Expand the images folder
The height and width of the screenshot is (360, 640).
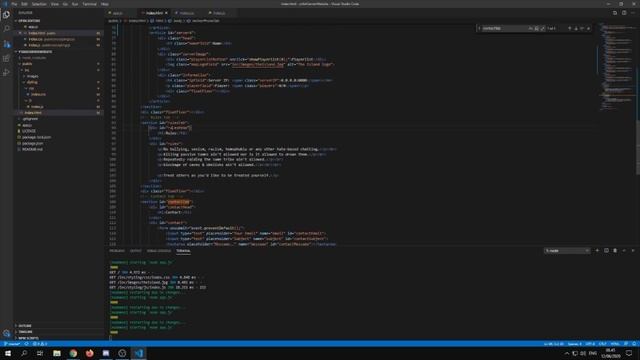point(33,76)
